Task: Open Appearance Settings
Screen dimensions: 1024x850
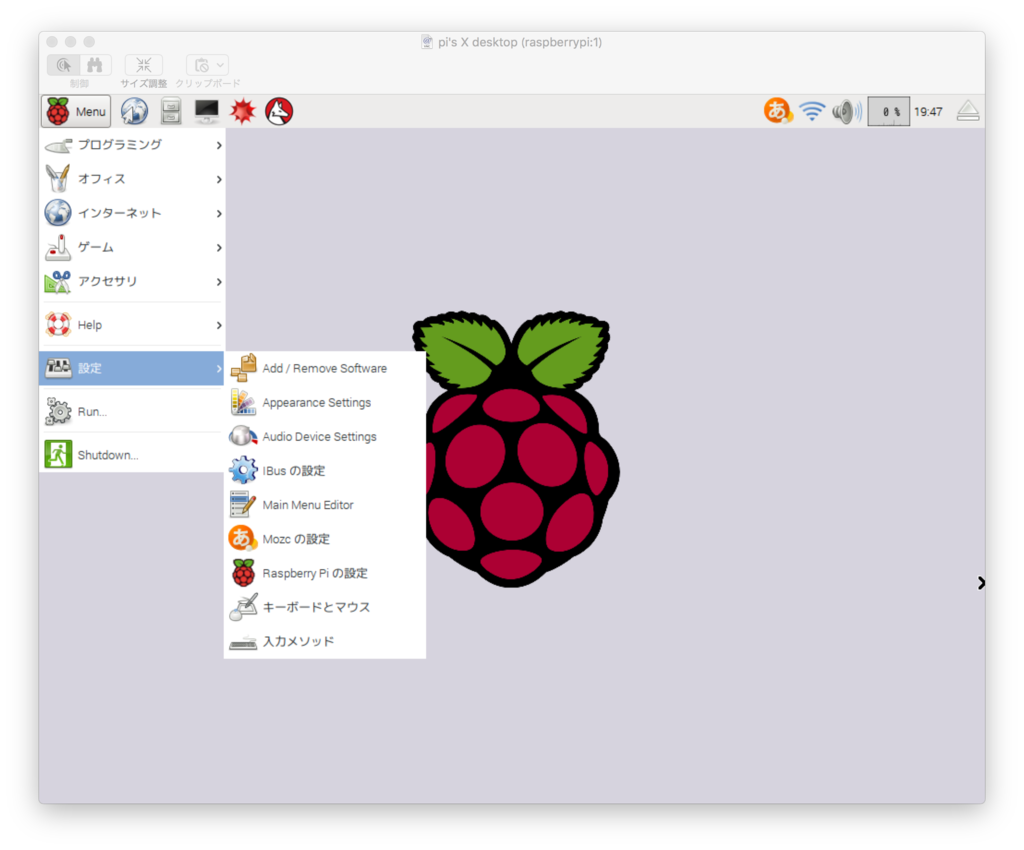Action: (325, 402)
